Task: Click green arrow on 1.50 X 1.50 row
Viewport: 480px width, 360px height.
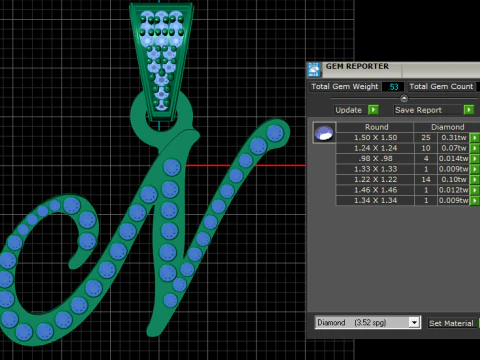Action: (x=475, y=138)
